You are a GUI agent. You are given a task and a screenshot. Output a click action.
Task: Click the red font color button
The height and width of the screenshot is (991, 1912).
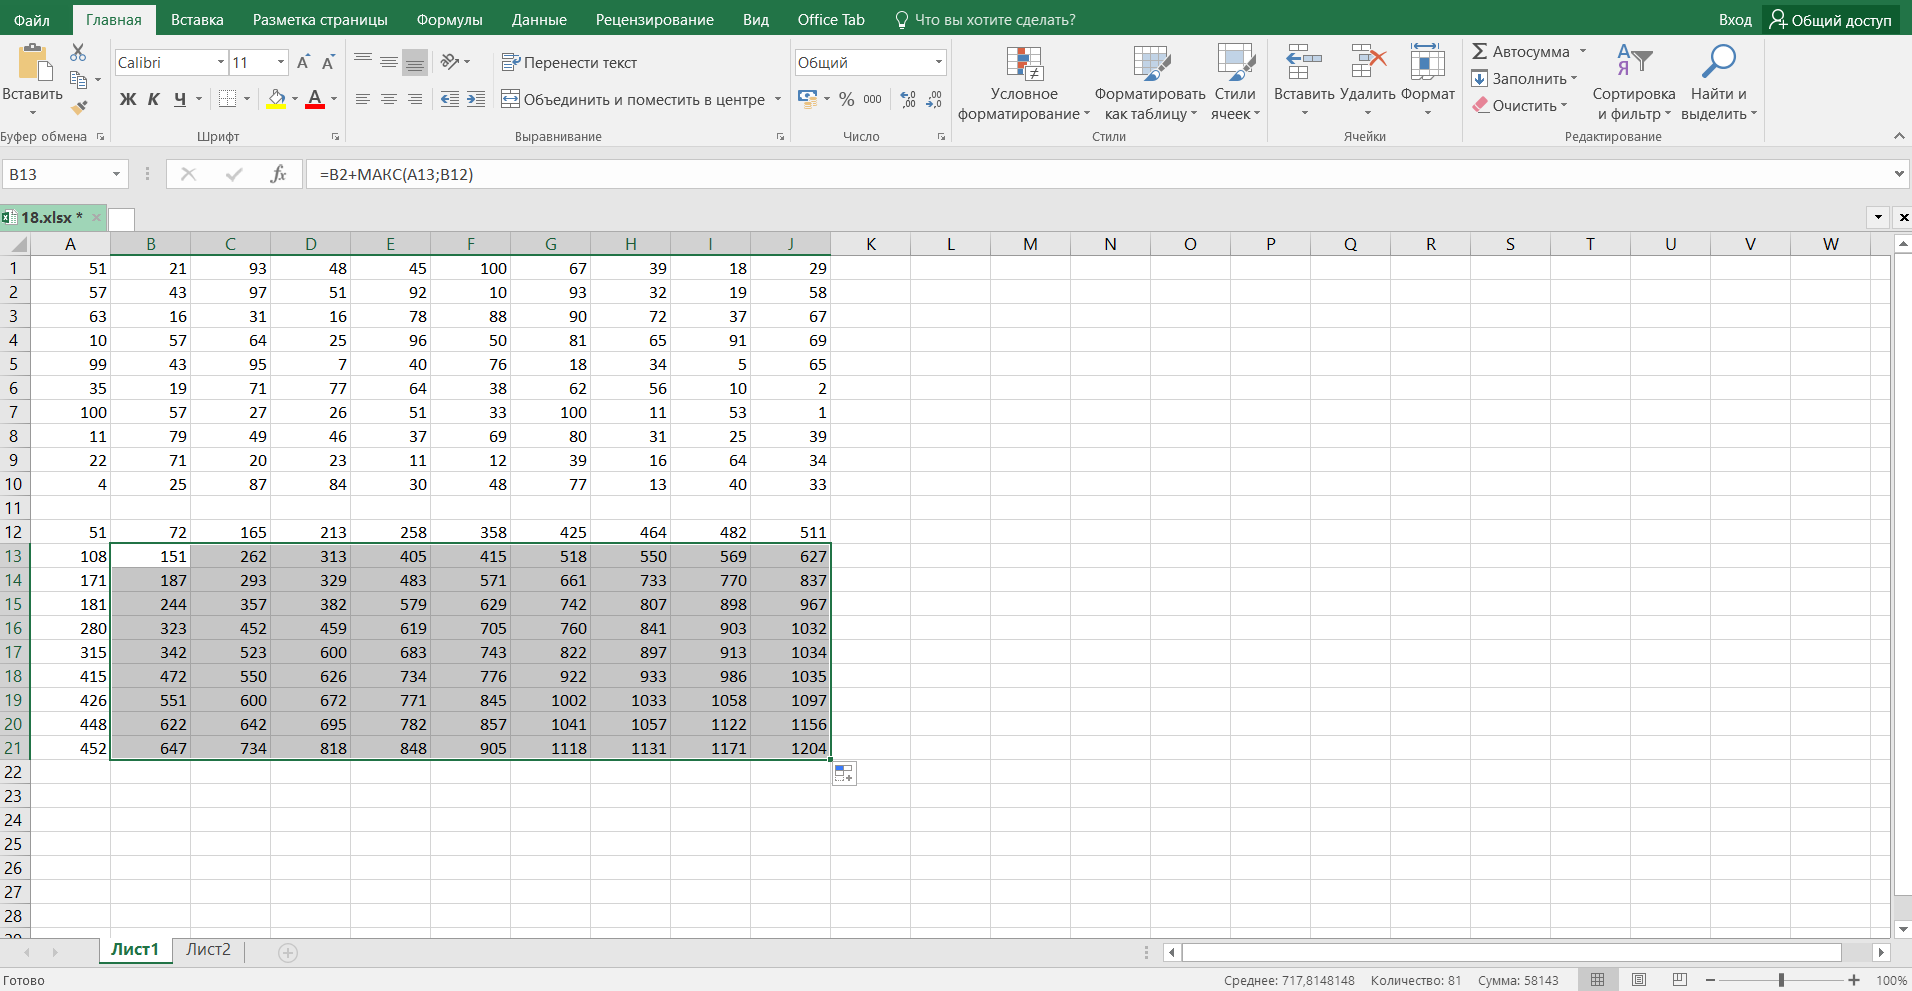point(315,99)
